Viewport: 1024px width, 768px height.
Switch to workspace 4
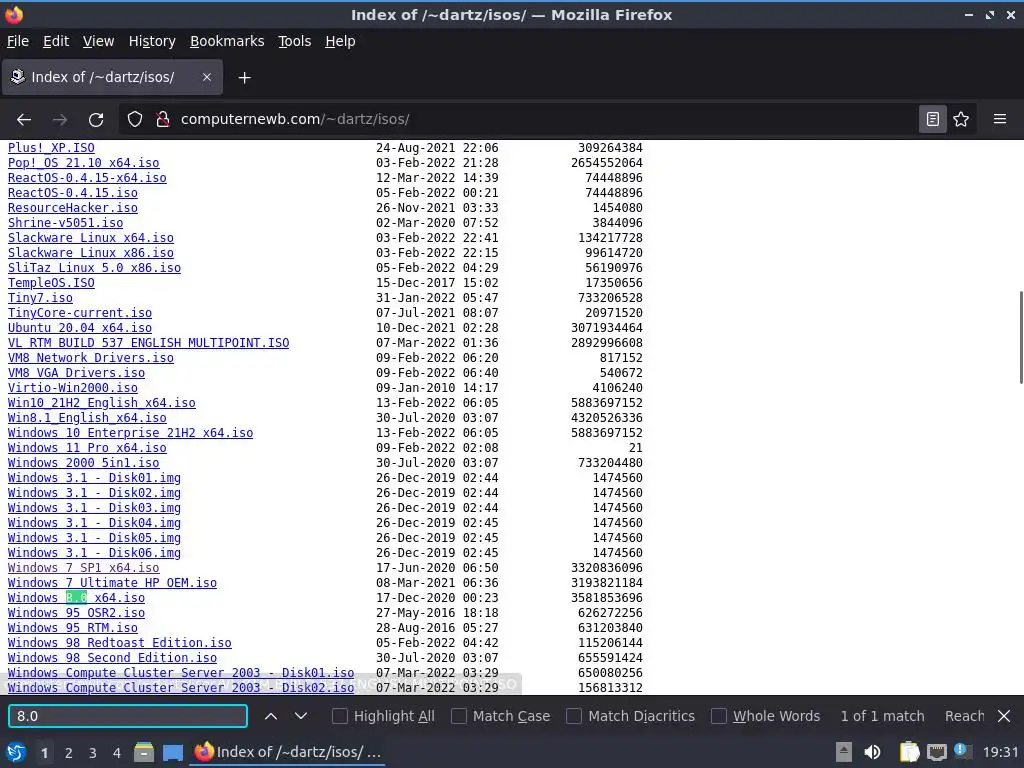click(x=116, y=753)
